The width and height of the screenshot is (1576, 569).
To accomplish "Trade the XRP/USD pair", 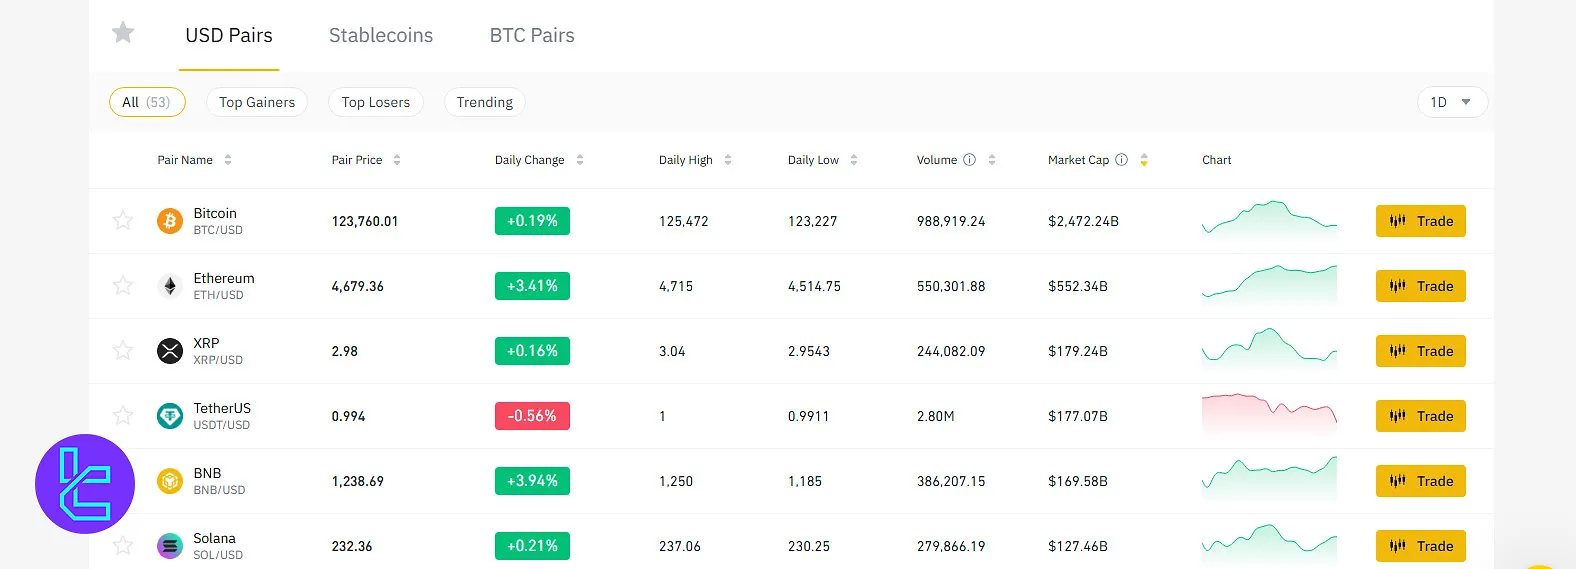I will coord(1420,351).
